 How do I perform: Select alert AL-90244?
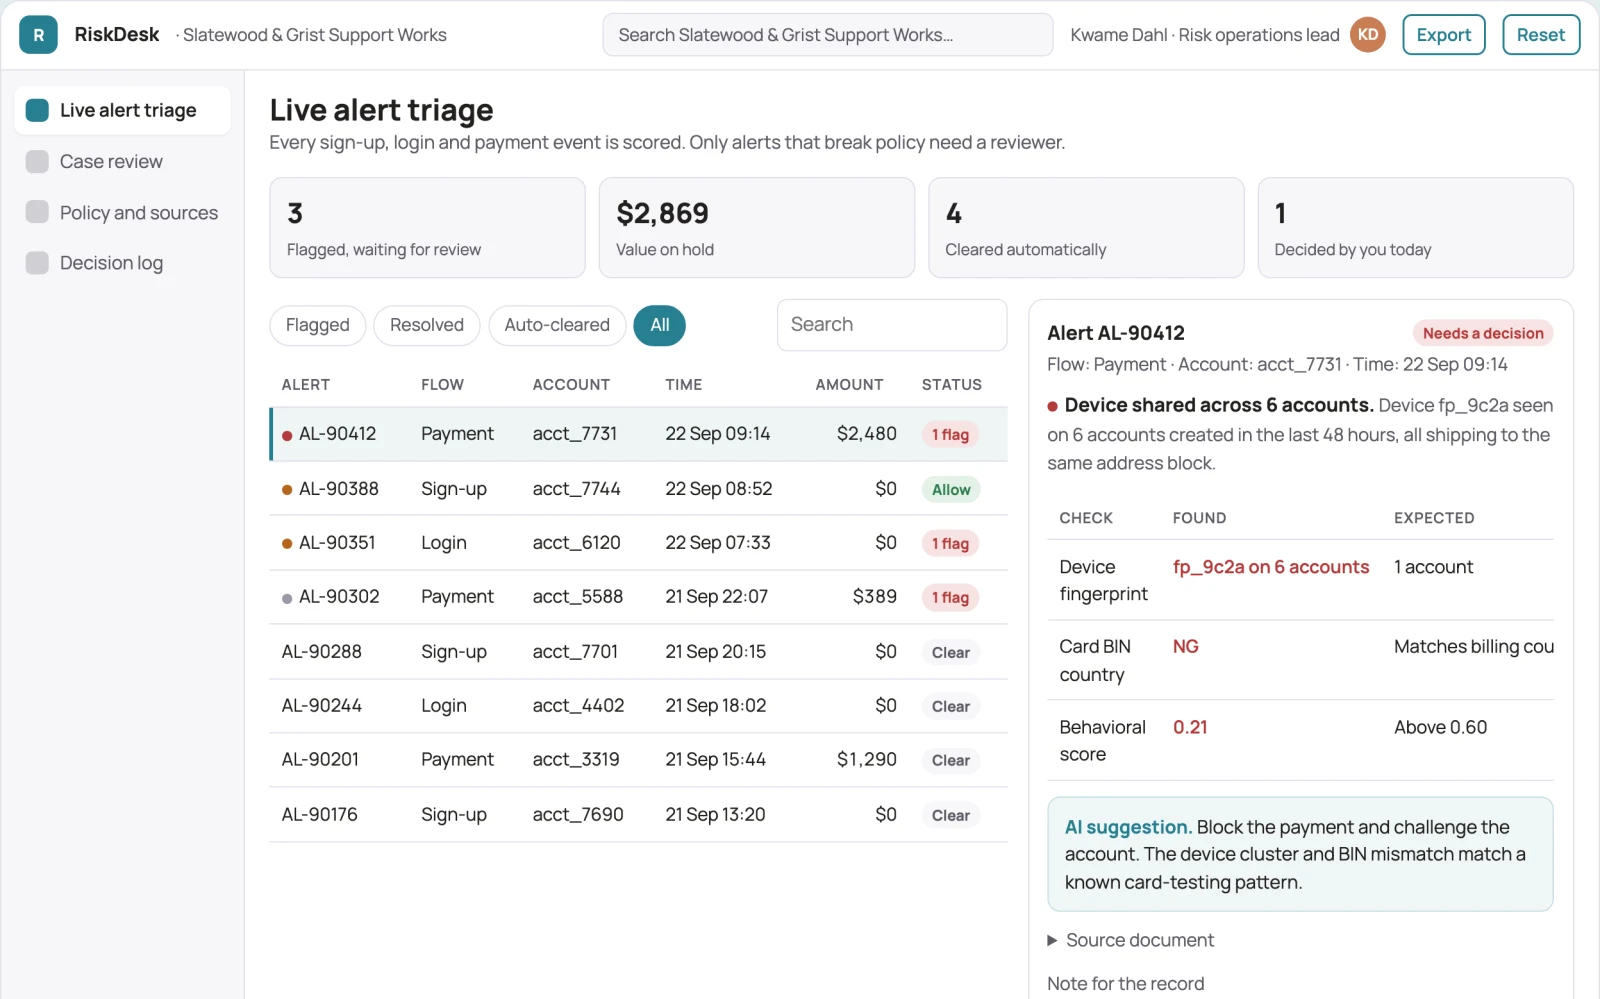639,706
